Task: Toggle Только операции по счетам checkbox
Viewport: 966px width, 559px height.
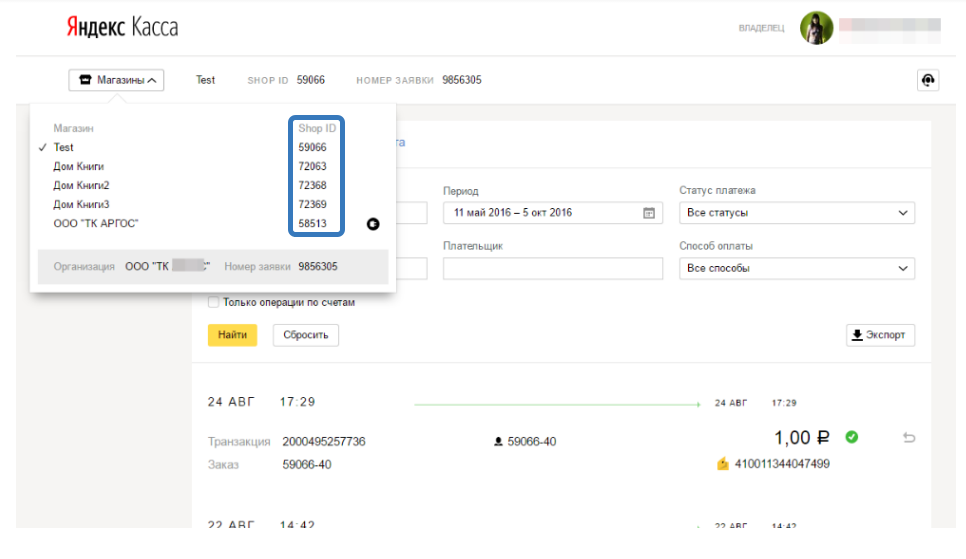Action: coord(213,302)
